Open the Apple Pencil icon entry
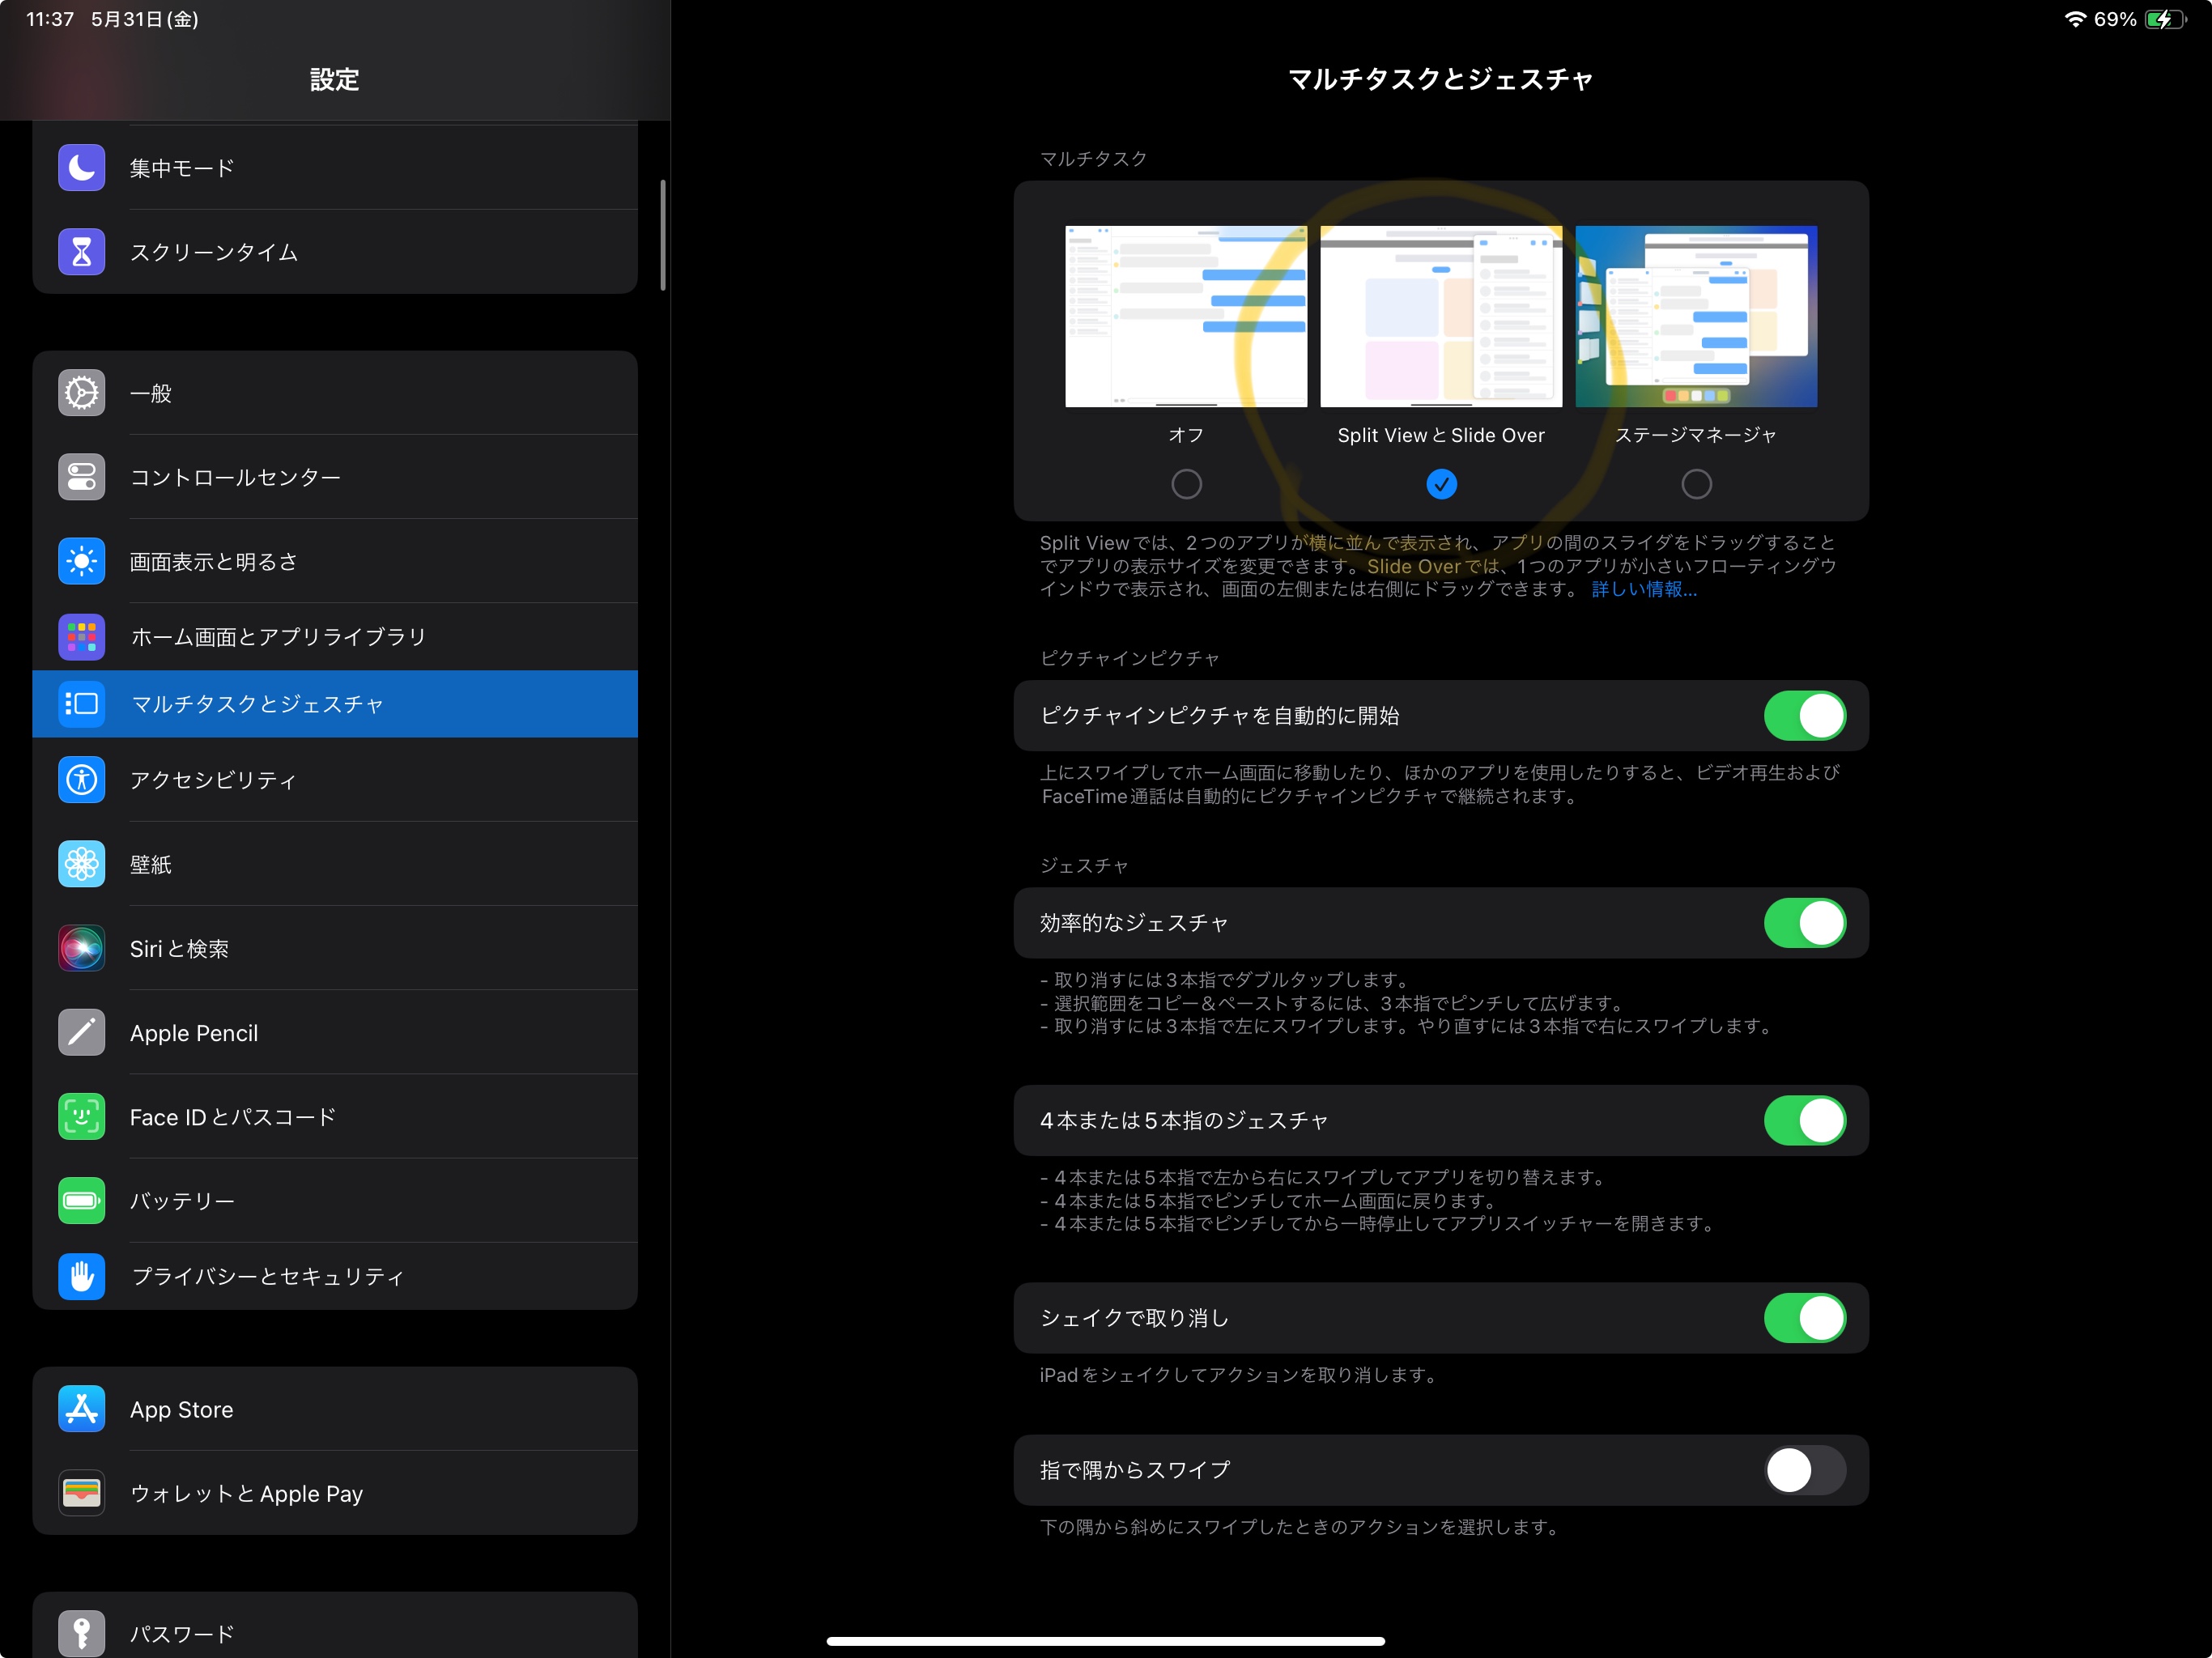Viewport: 2212px width, 1658px height. point(81,1032)
